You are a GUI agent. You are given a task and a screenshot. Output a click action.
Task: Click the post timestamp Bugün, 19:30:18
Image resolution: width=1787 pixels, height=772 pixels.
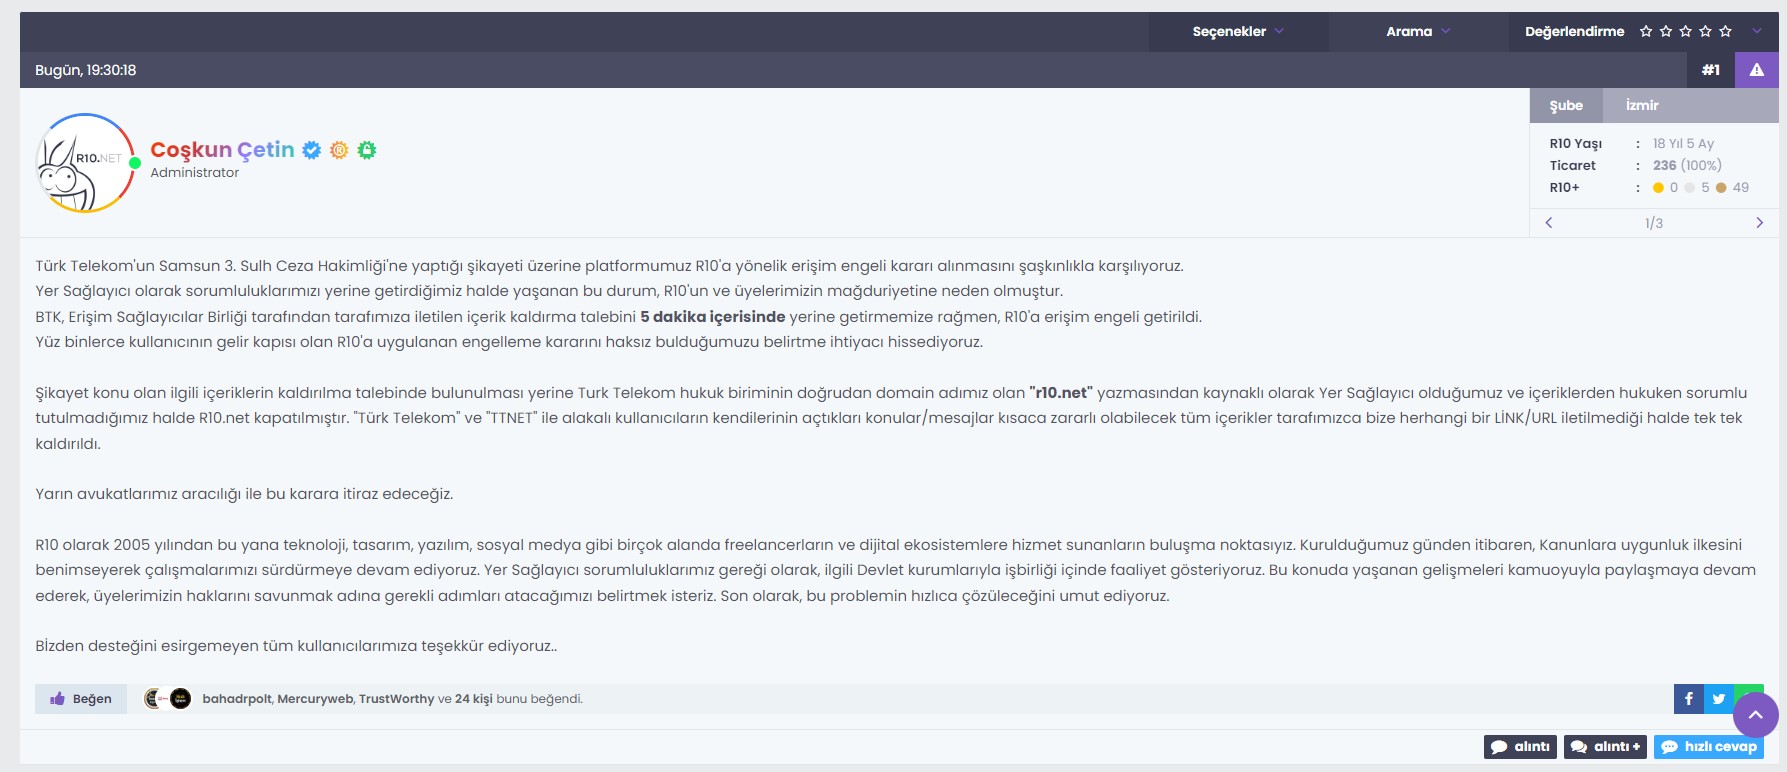pyautogui.click(x=85, y=70)
